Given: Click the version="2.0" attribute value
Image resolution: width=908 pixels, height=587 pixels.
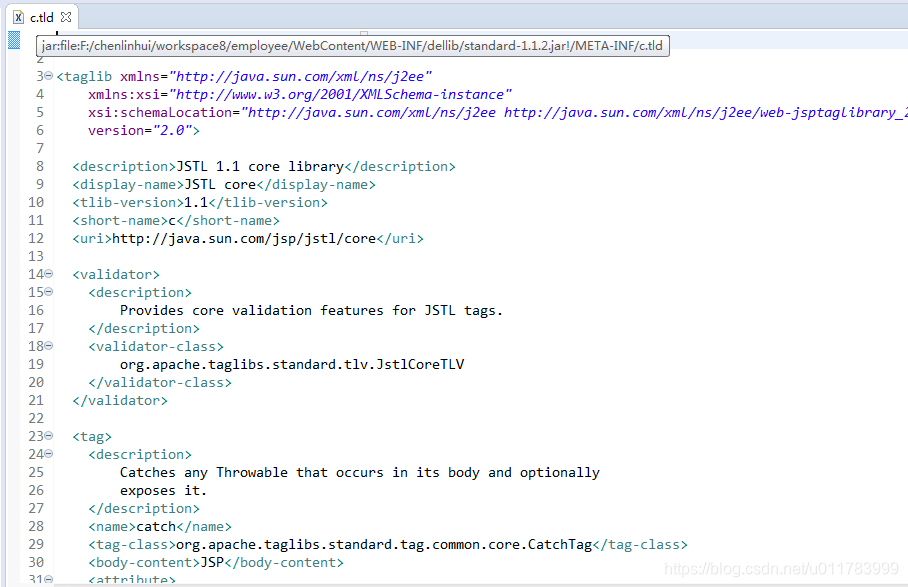Looking at the screenshot, I should point(173,130).
